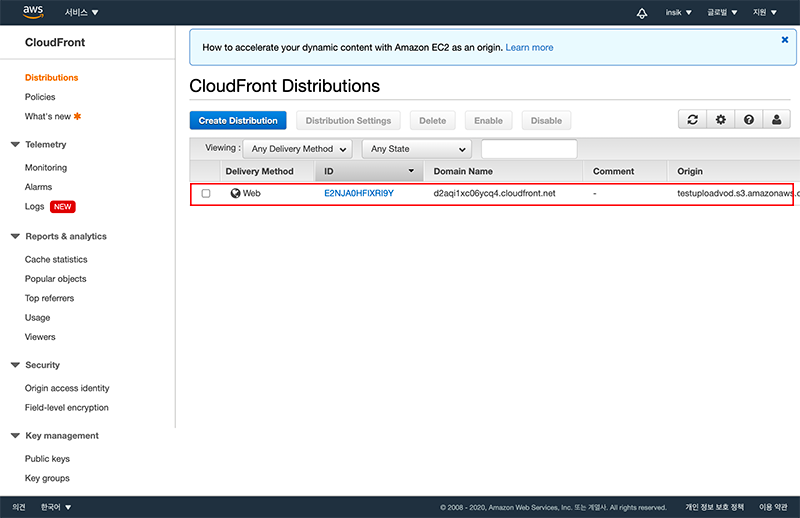
Task: Open Origin access identity
Action: [67, 388]
